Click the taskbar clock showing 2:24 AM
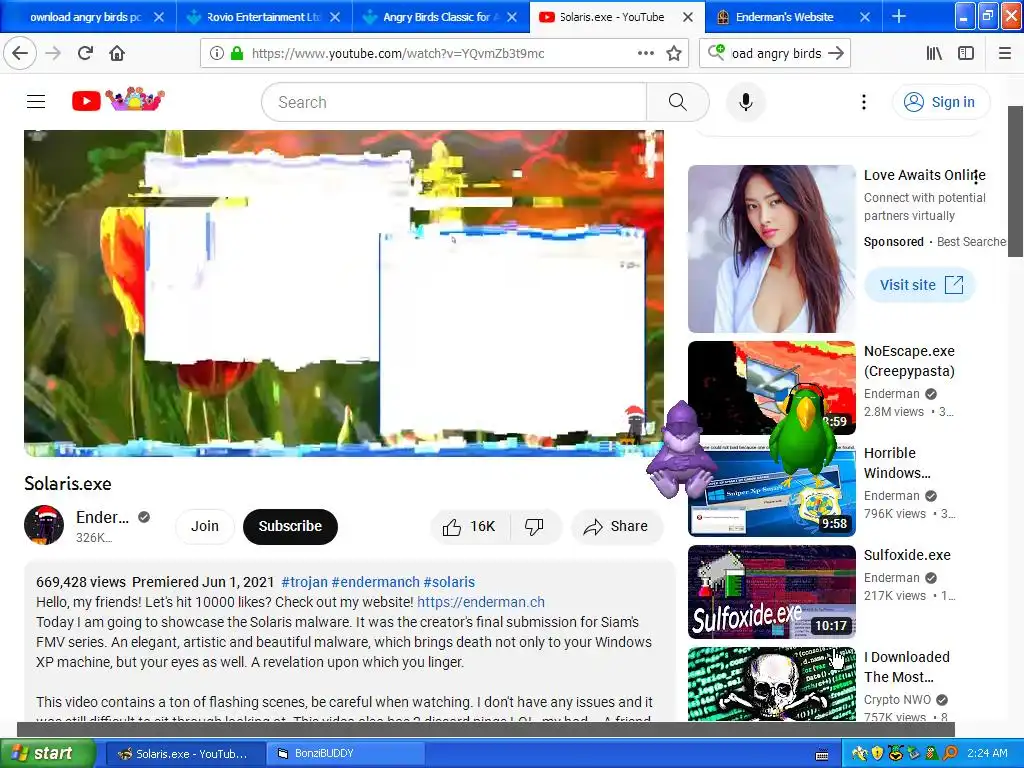 [987, 754]
